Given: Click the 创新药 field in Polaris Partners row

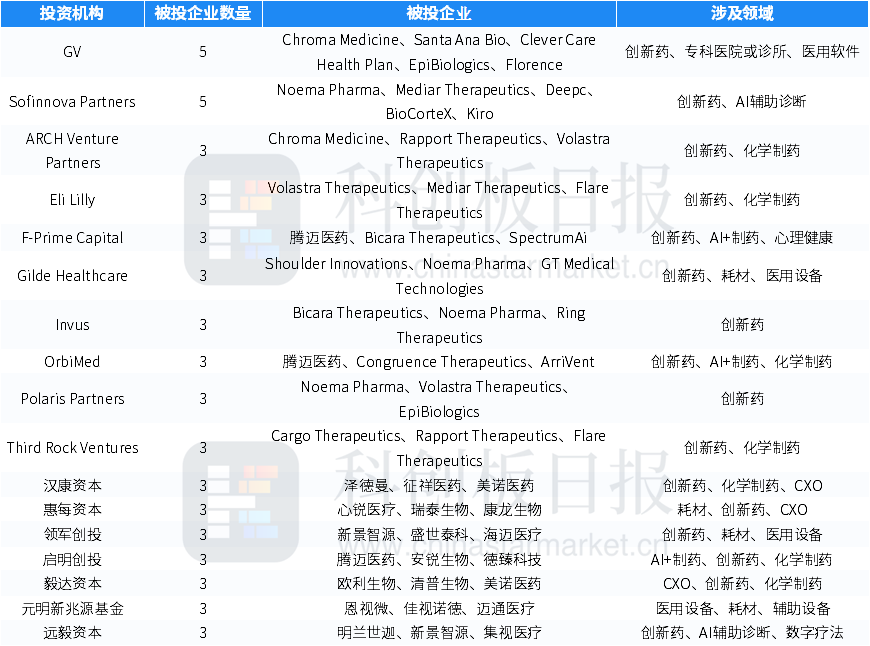Looking at the screenshot, I should [x=742, y=399].
